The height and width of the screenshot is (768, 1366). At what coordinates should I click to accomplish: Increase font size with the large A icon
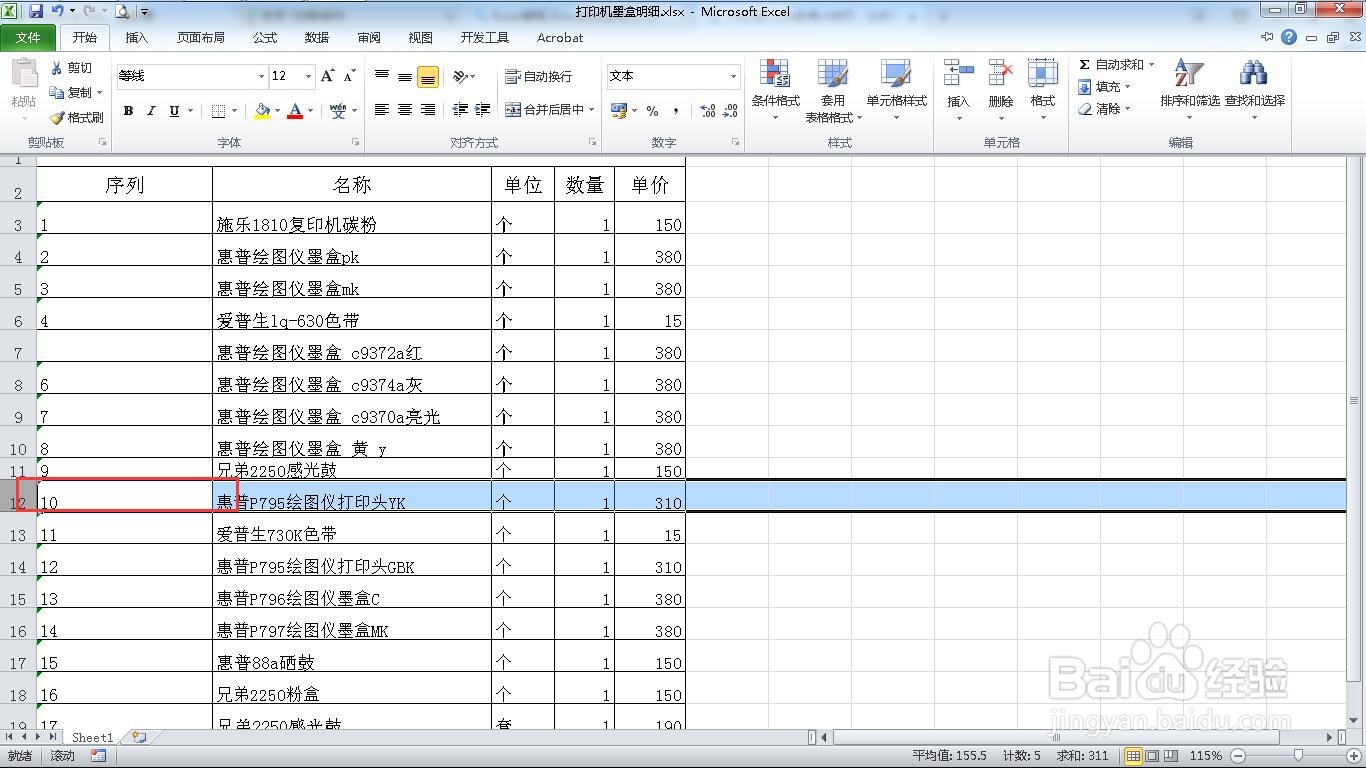(x=327, y=76)
